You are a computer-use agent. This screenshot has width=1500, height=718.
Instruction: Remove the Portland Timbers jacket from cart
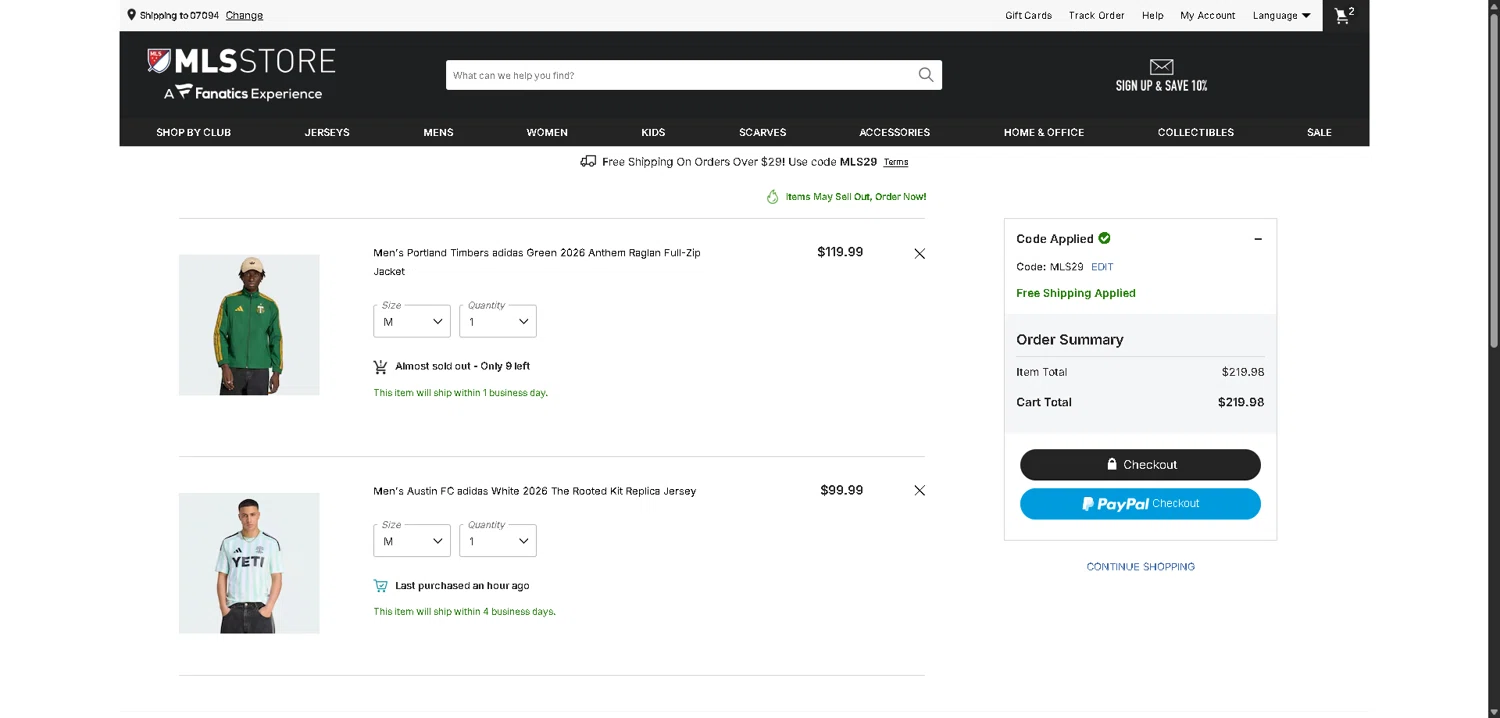(920, 254)
